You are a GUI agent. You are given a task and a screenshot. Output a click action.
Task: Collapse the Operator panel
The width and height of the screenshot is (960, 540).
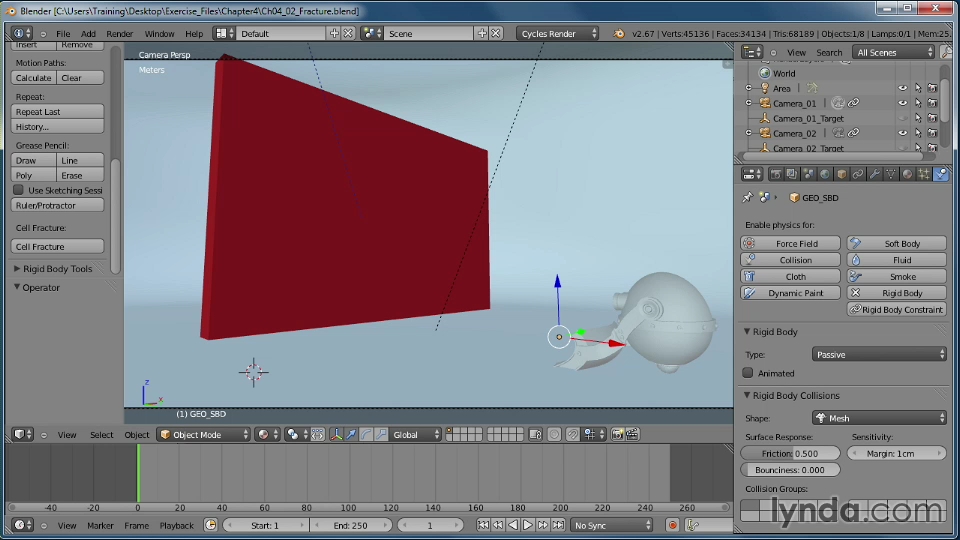click(x=17, y=287)
